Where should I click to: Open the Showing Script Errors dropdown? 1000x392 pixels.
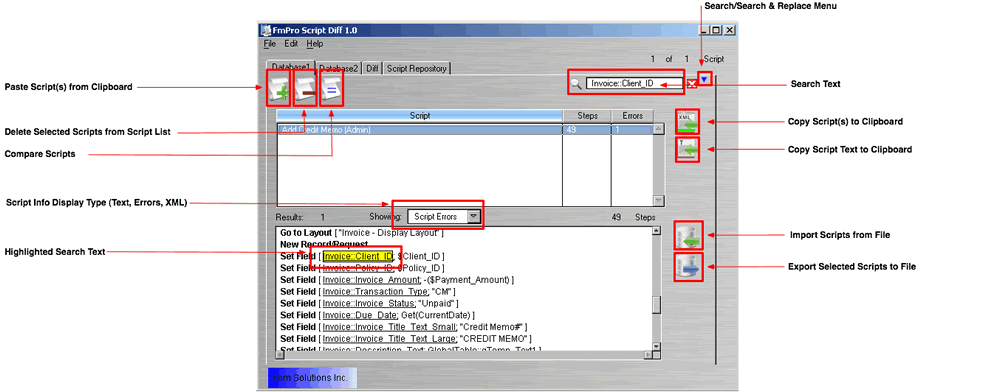click(x=473, y=216)
